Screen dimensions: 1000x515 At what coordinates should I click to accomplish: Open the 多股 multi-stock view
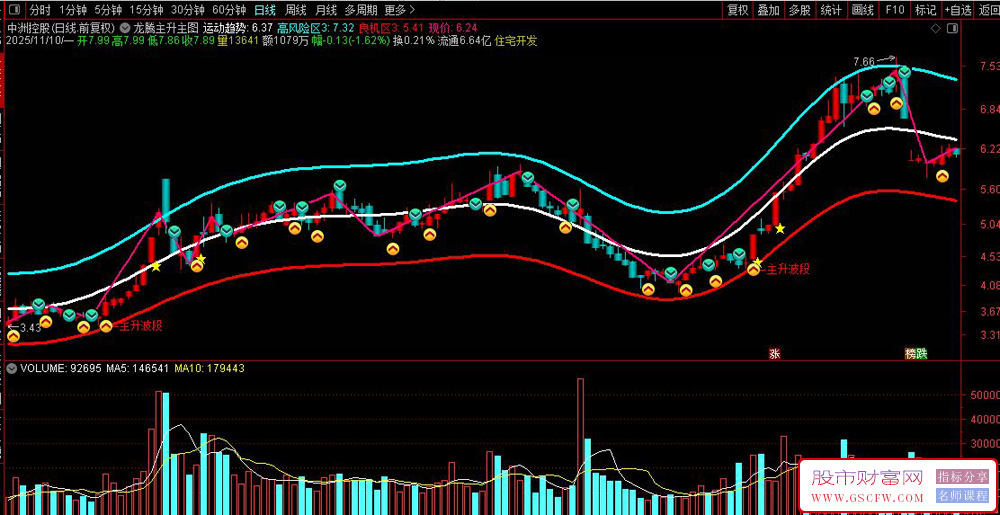[799, 10]
